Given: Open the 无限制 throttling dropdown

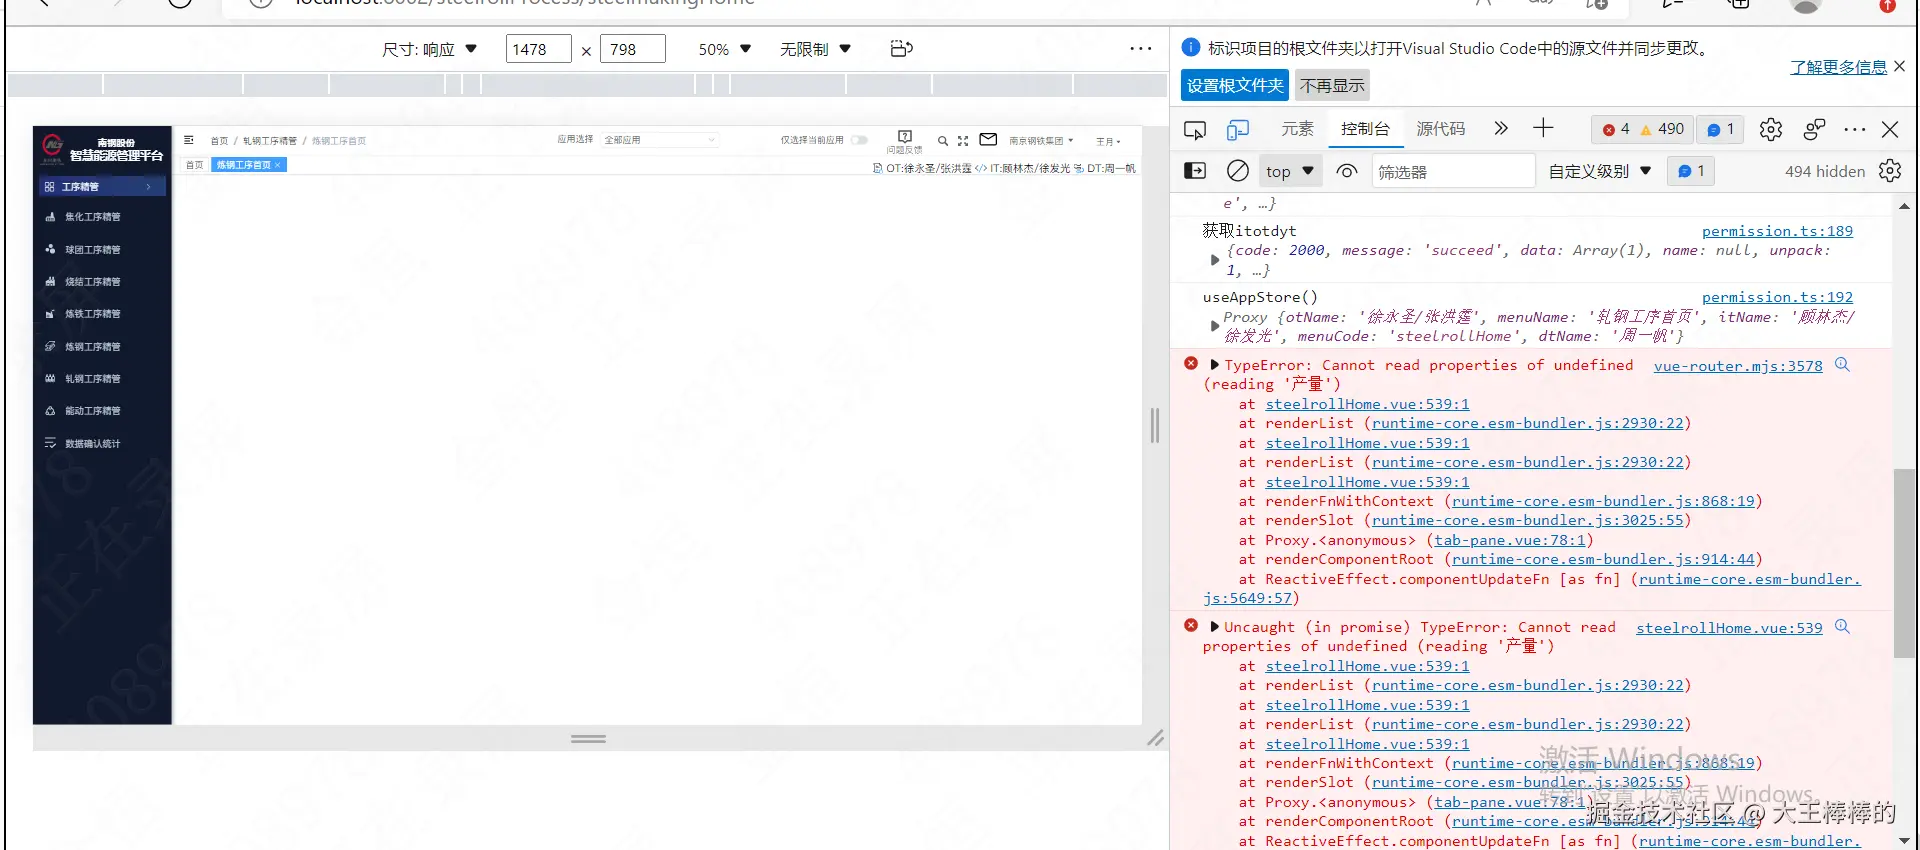Looking at the screenshot, I should coord(815,49).
